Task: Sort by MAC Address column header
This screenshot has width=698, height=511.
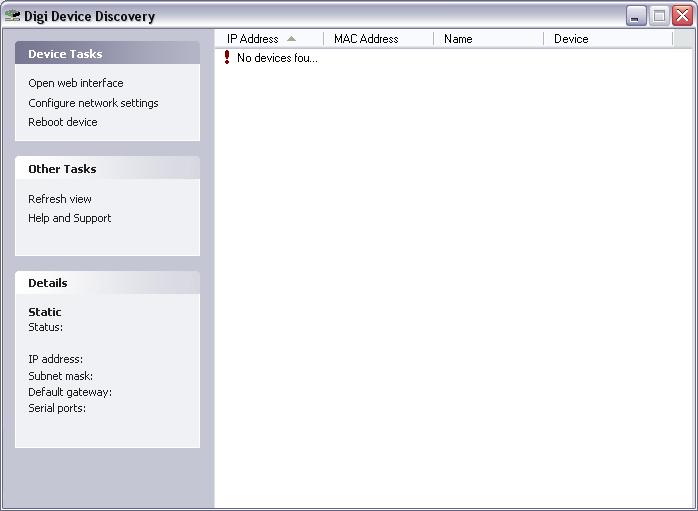Action: (366, 39)
